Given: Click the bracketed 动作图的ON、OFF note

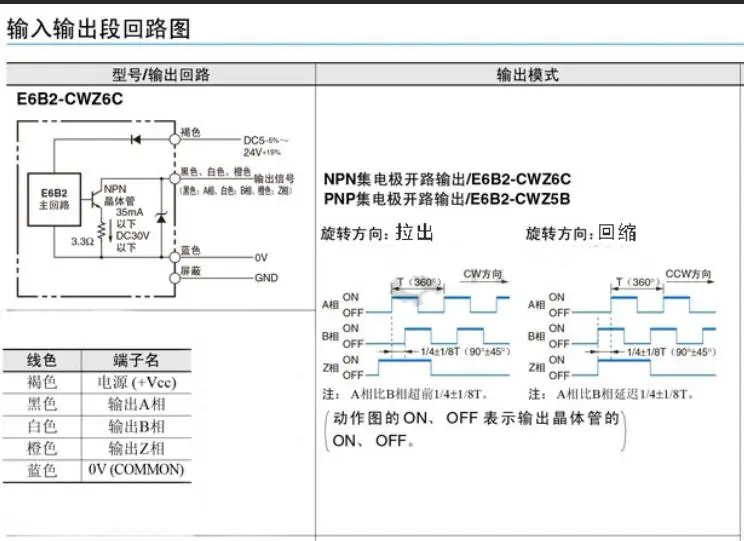Looking at the screenshot, I should click(x=475, y=429).
